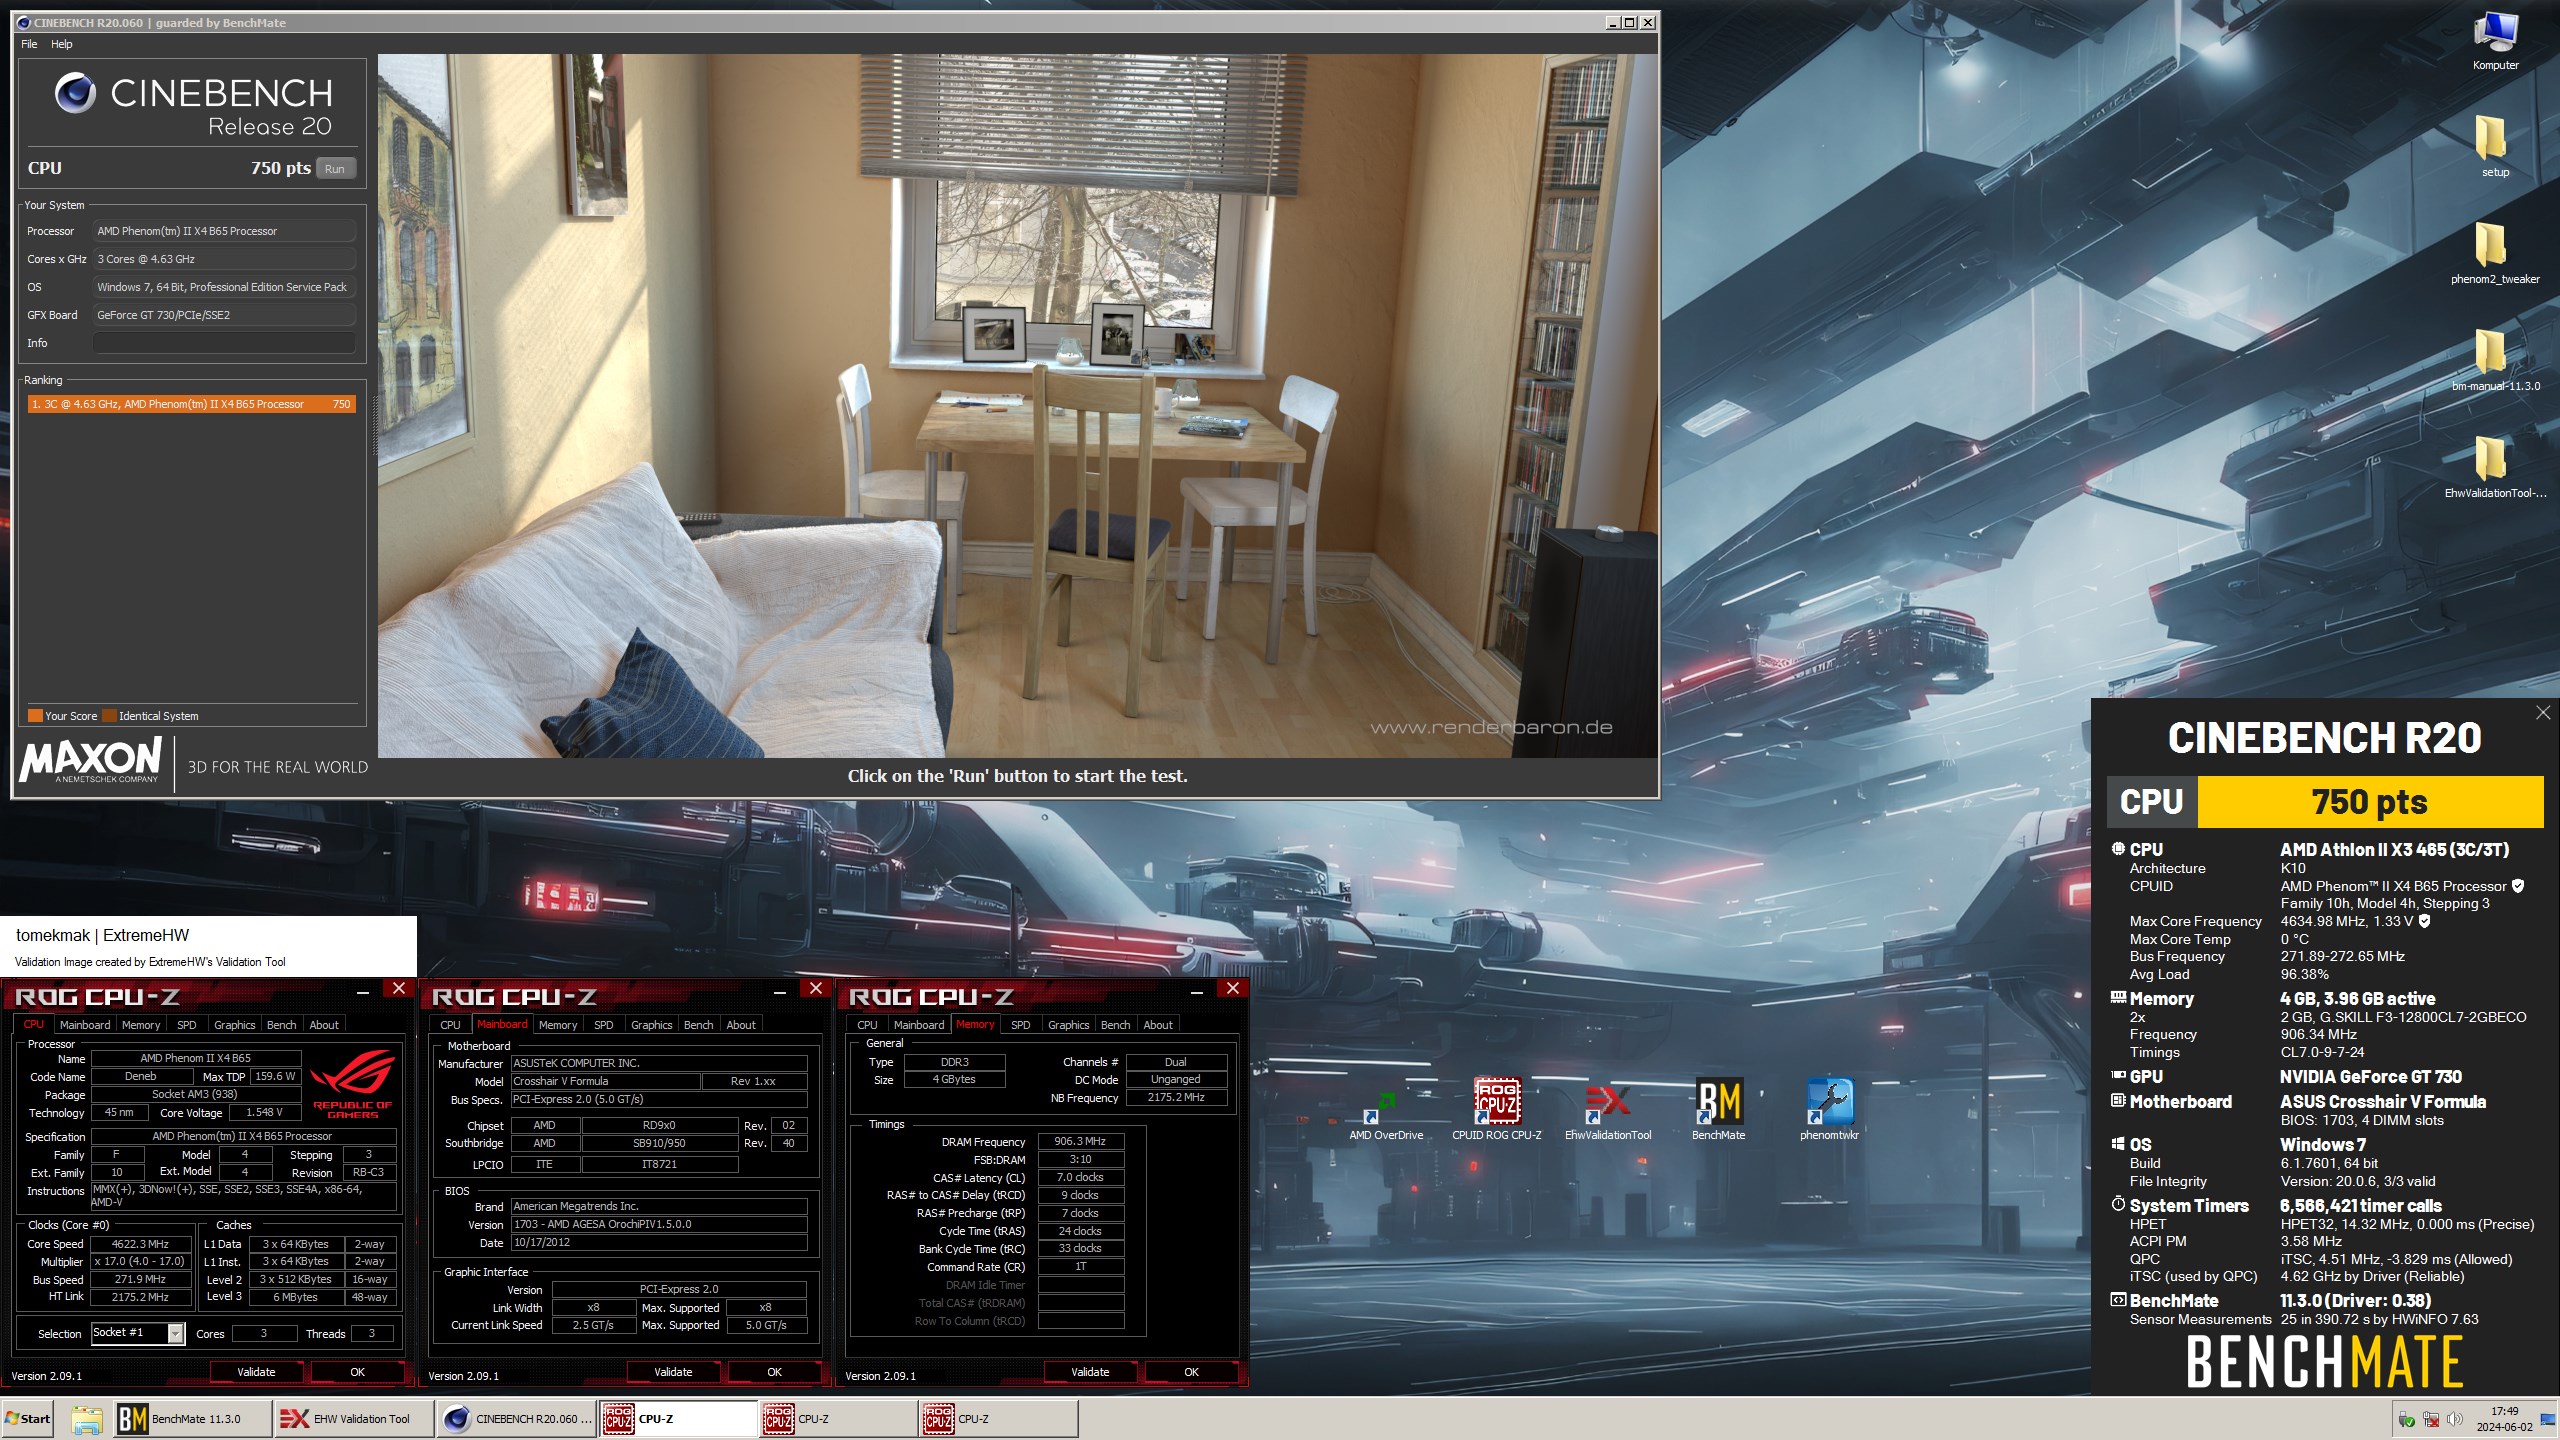Open the Help menu in Cinebench
2560x1440 pixels.
[x=62, y=44]
